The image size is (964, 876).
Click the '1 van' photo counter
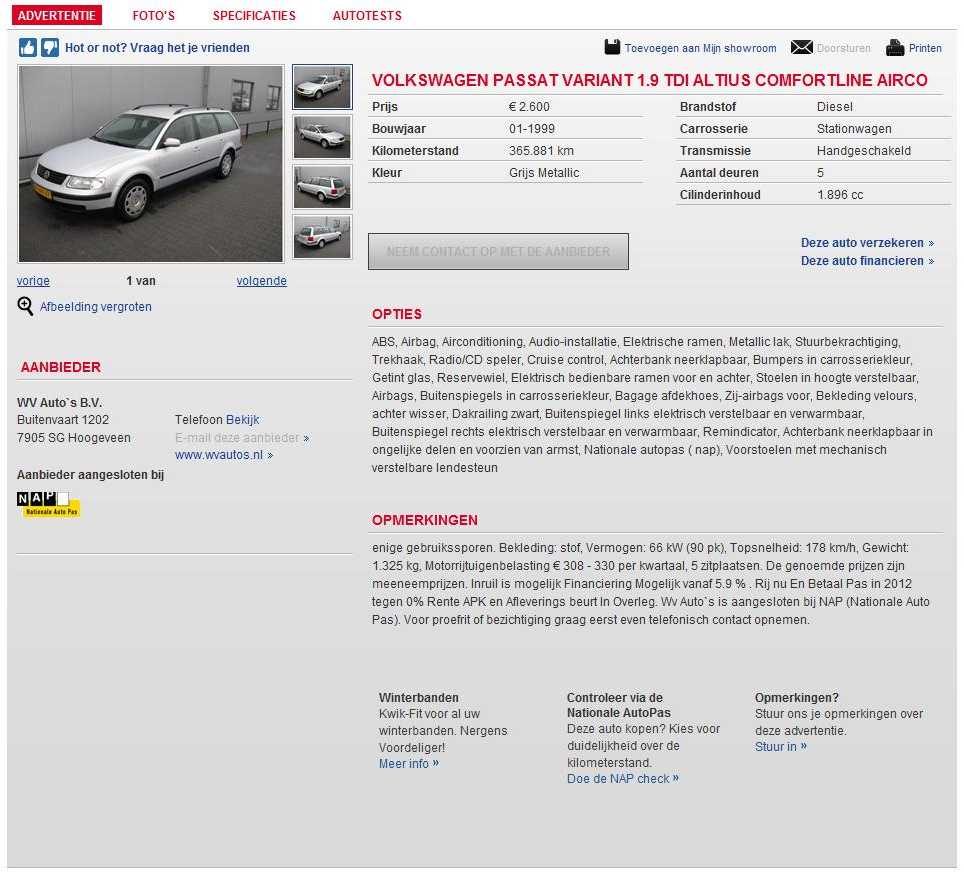coord(141,281)
